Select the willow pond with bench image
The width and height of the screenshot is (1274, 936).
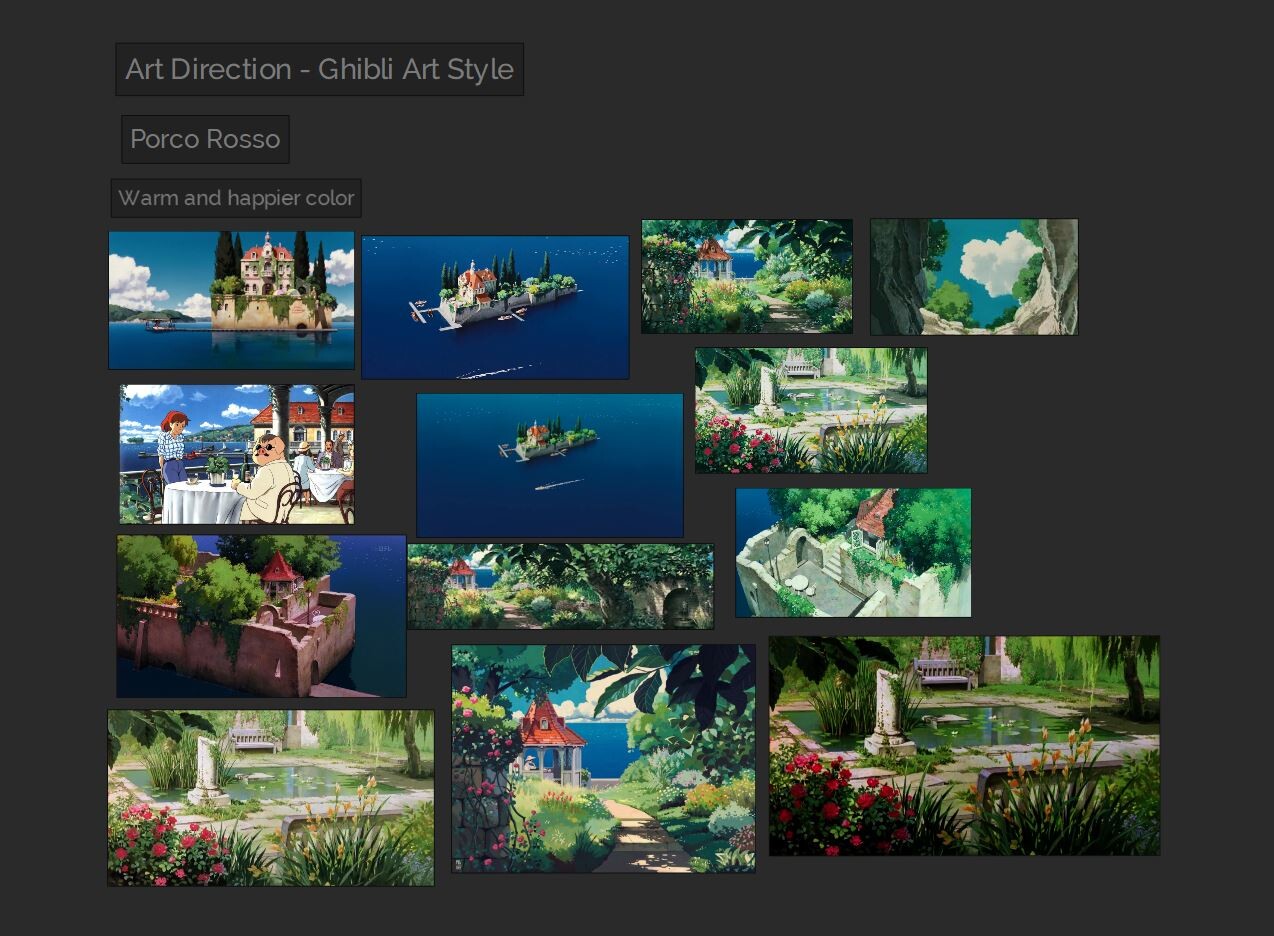270,796
